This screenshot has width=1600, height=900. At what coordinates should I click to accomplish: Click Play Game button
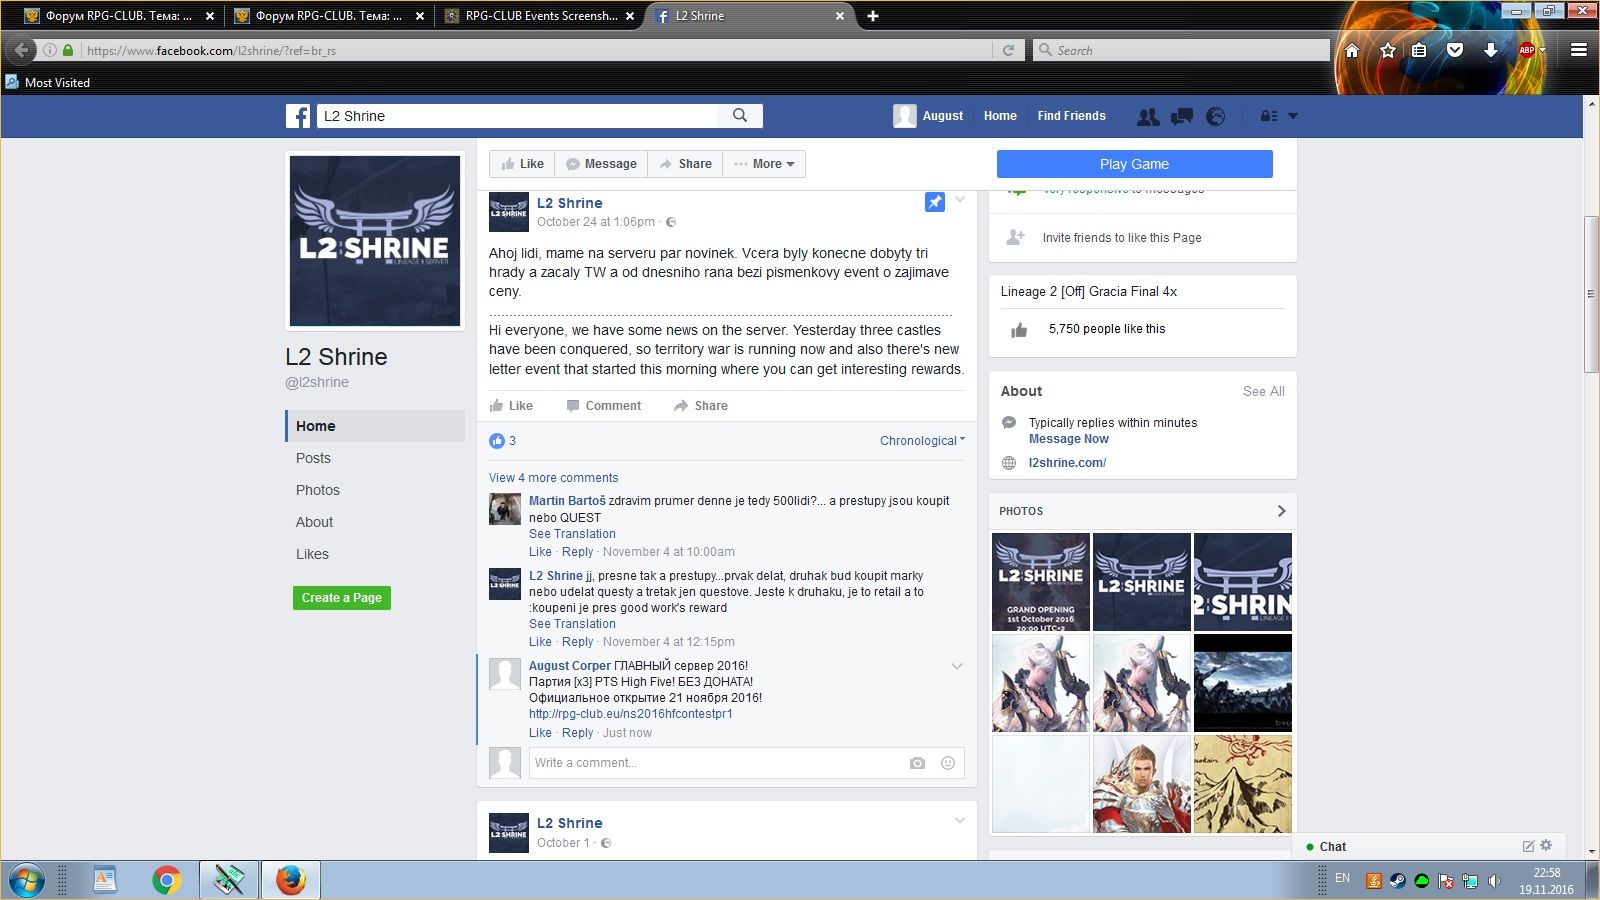click(x=1134, y=164)
